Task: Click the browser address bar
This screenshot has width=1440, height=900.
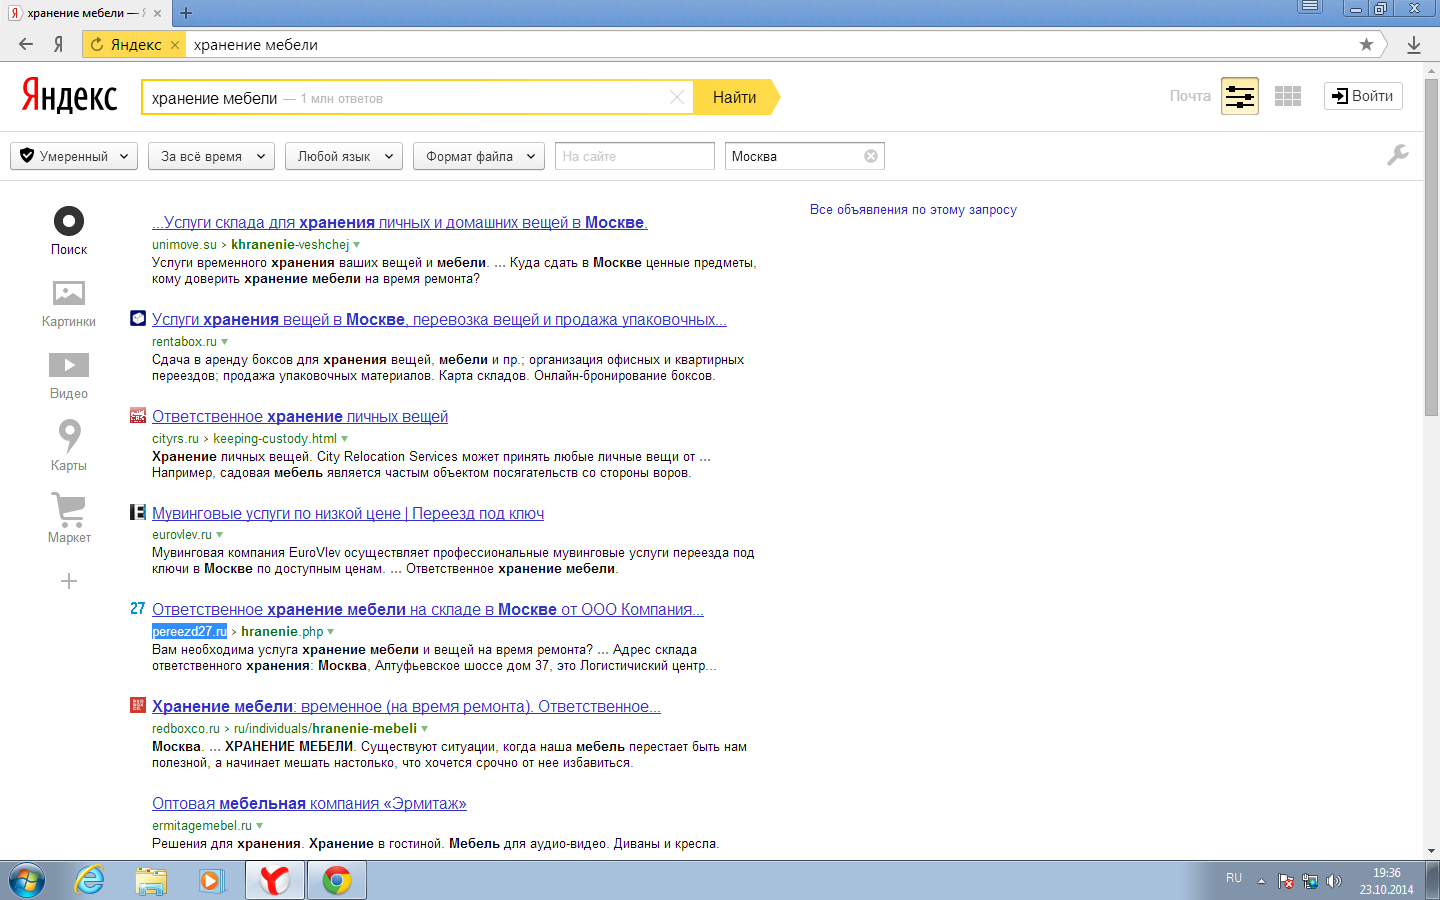Action: [770, 44]
